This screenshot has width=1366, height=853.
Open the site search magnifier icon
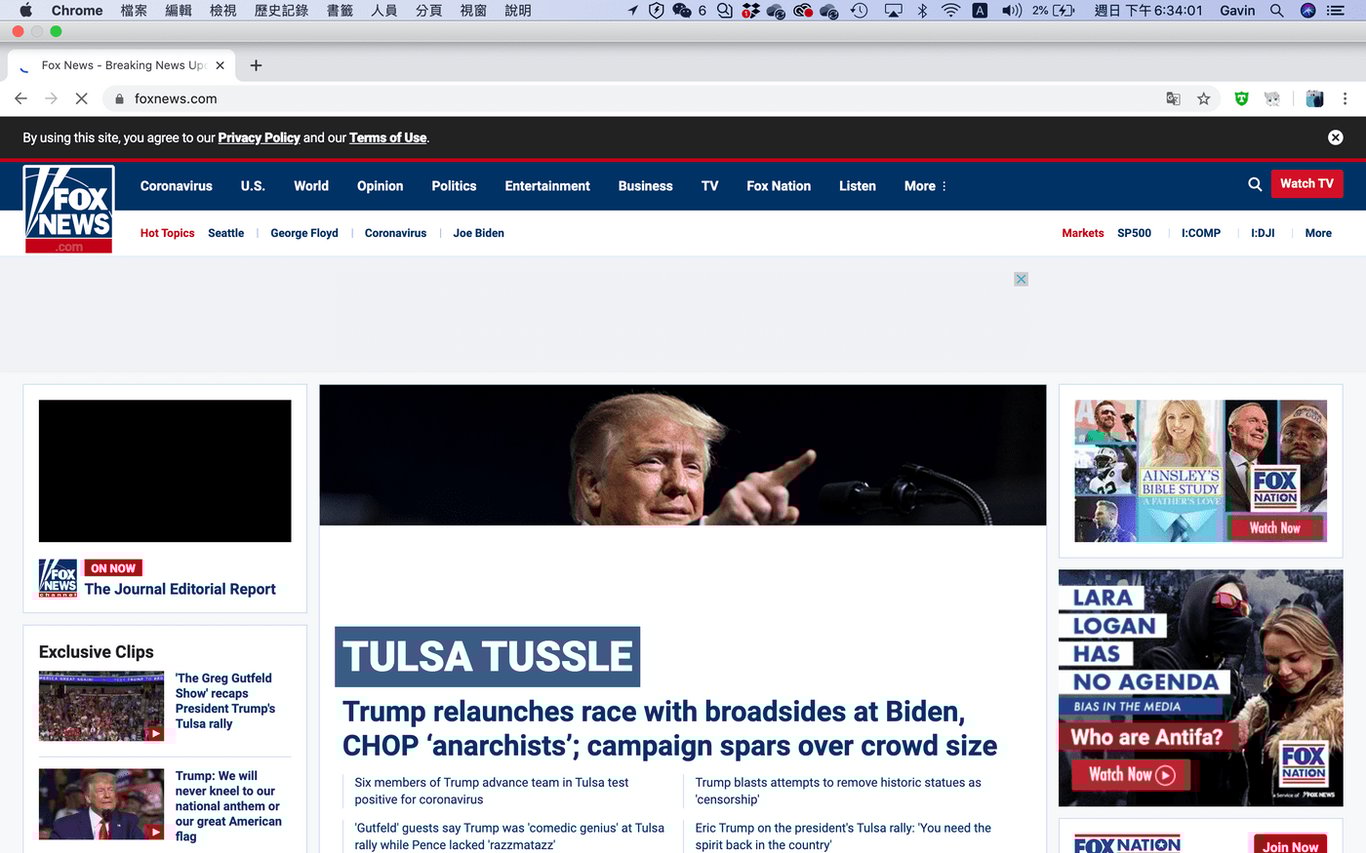(1255, 184)
